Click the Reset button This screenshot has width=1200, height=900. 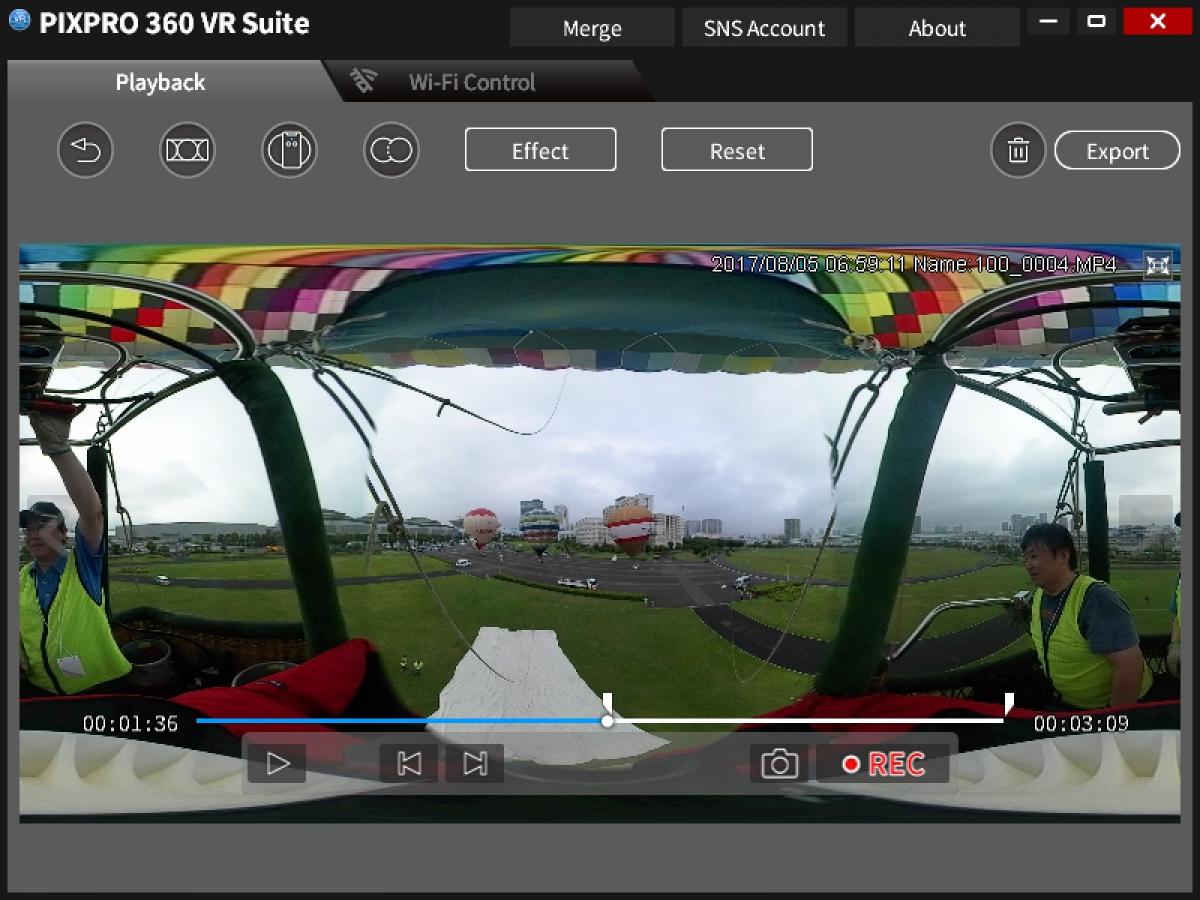(737, 150)
